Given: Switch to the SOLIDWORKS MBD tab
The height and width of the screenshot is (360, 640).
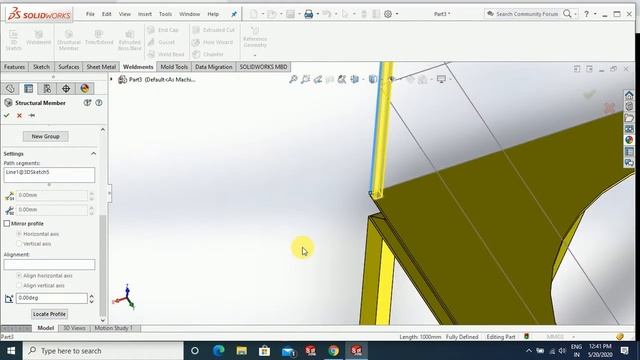Looking at the screenshot, I should (263, 67).
